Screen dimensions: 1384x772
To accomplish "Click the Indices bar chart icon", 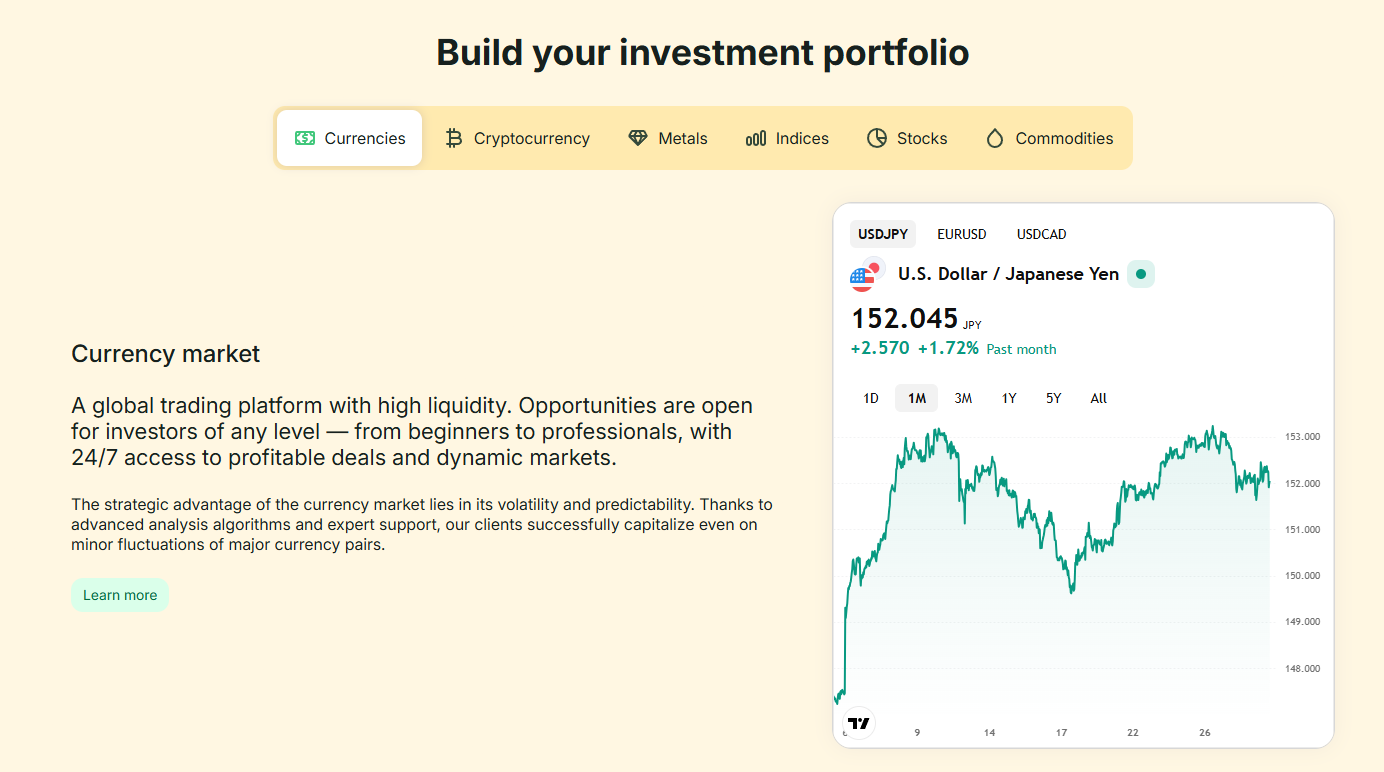I will [x=756, y=138].
